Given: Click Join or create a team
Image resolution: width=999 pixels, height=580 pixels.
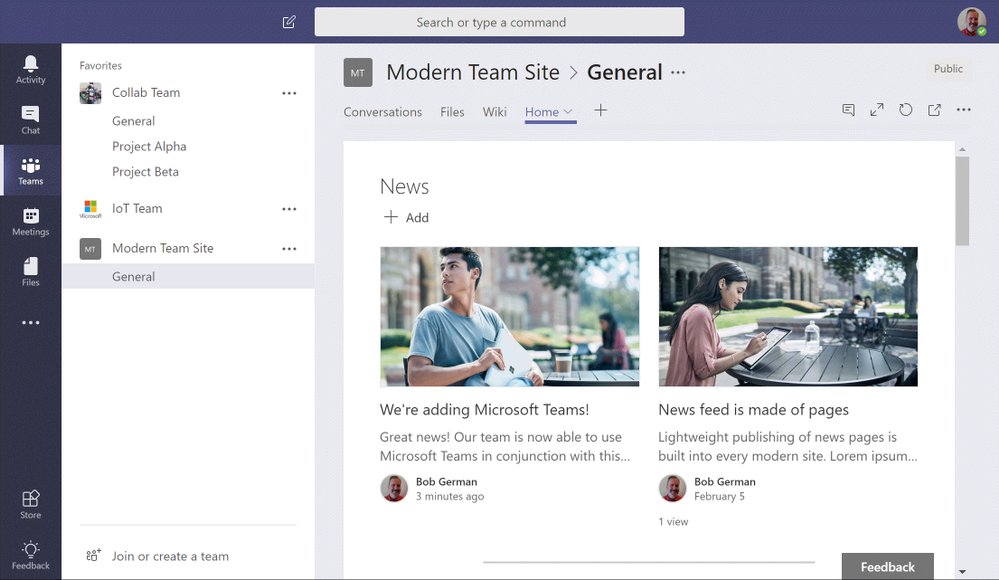Looking at the screenshot, I should pyautogui.click(x=170, y=556).
